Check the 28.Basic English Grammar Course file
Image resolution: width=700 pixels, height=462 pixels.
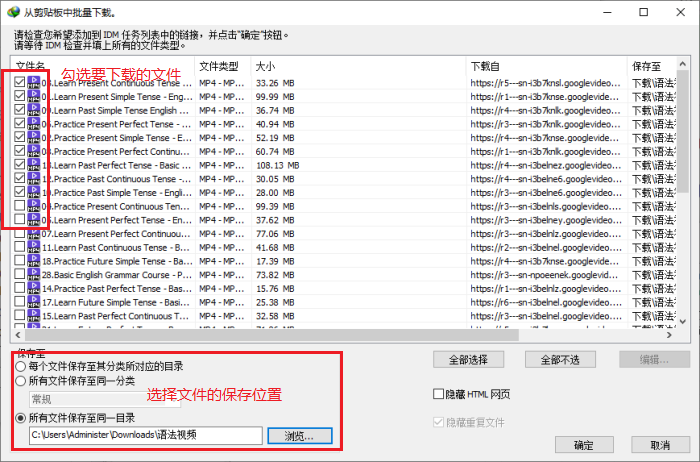click(x=19, y=274)
